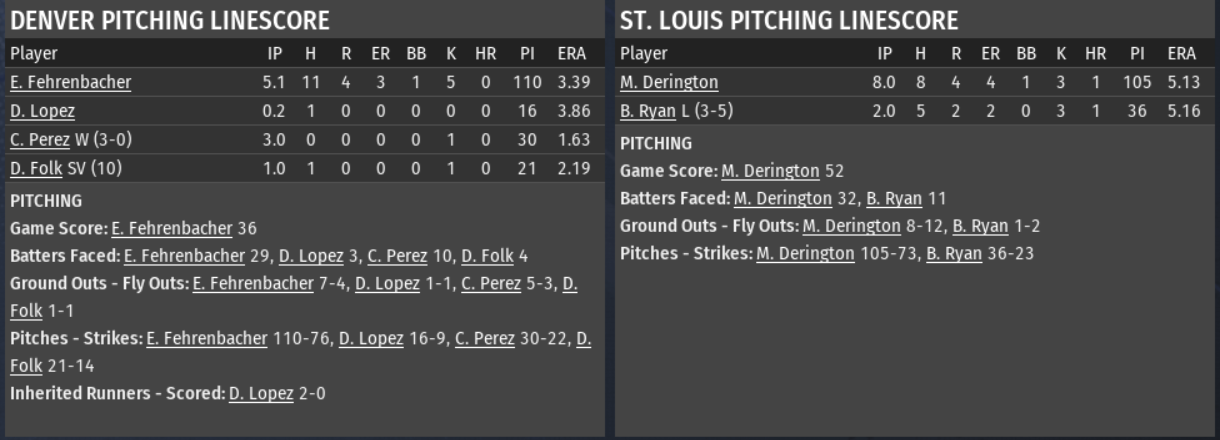Click HR column header in St. Louis table

pyautogui.click(x=1096, y=54)
